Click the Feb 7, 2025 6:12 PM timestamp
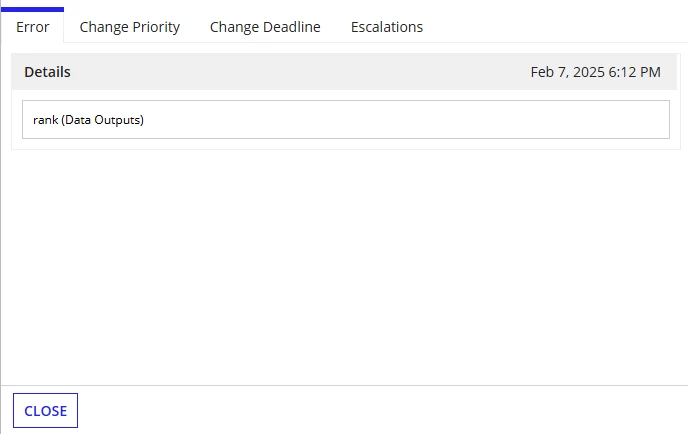Image resolution: width=688 pixels, height=434 pixels. pyautogui.click(x=595, y=72)
